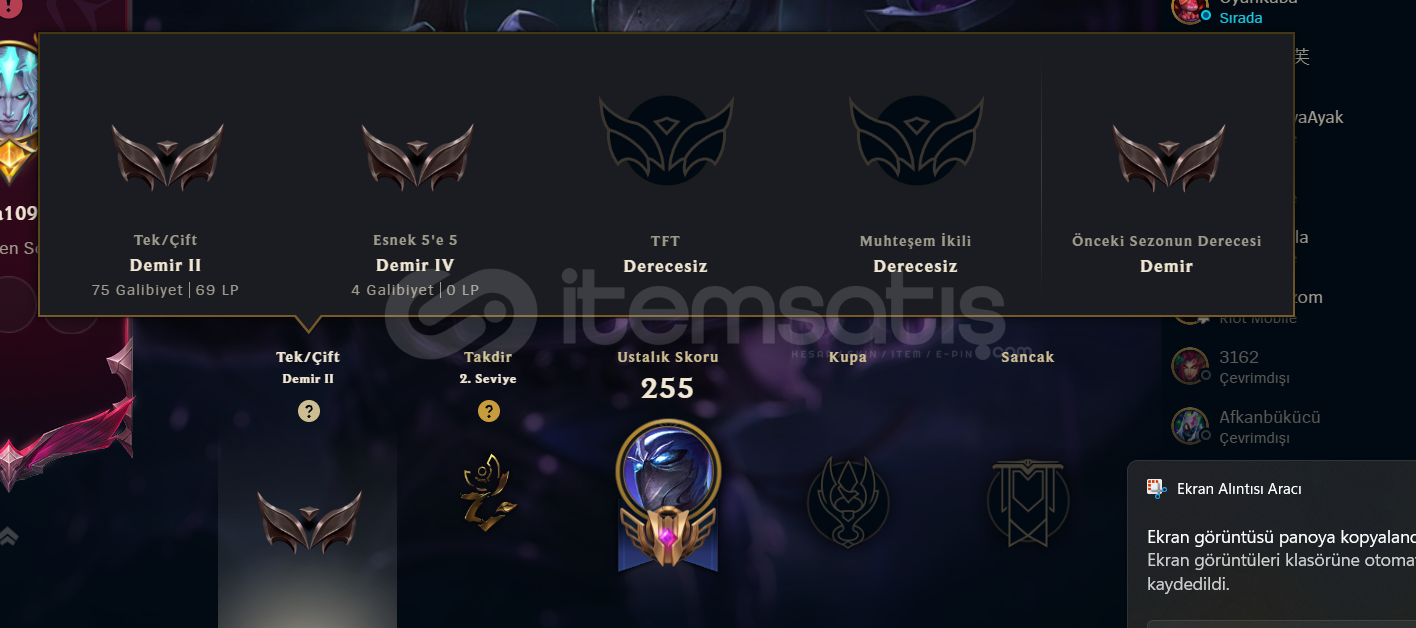
Task: Click the question mark under Takdir
Action: [x=488, y=411]
